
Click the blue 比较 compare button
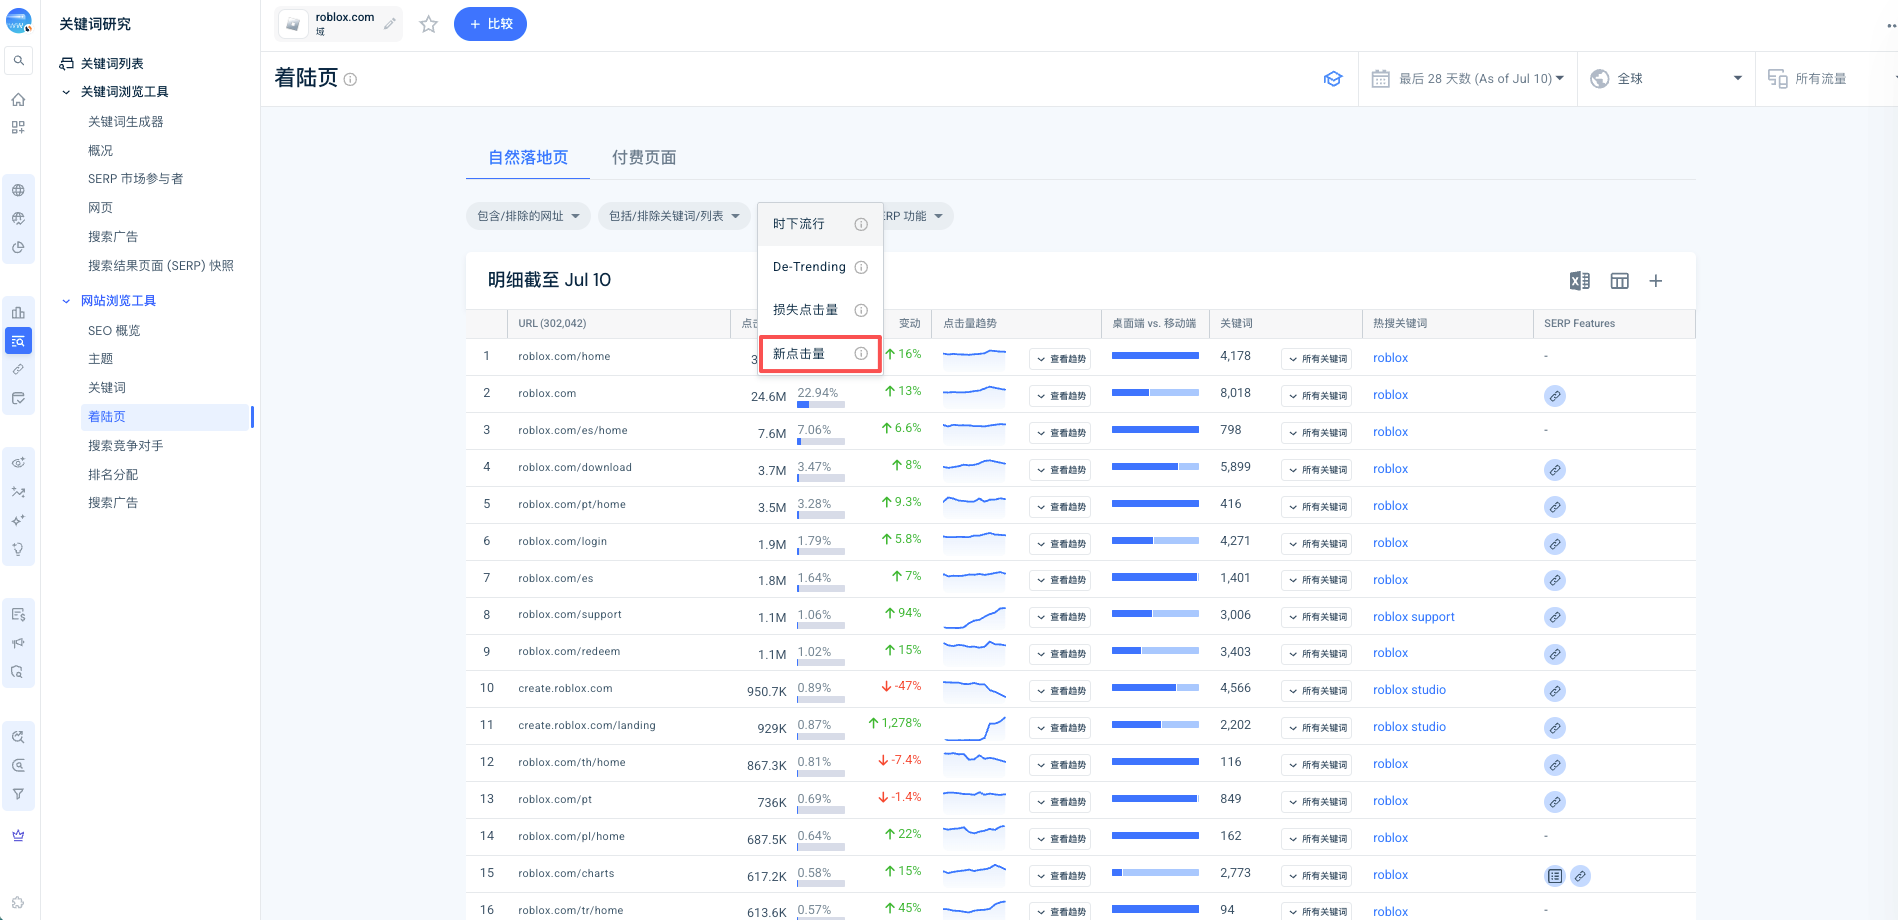pyautogui.click(x=490, y=24)
